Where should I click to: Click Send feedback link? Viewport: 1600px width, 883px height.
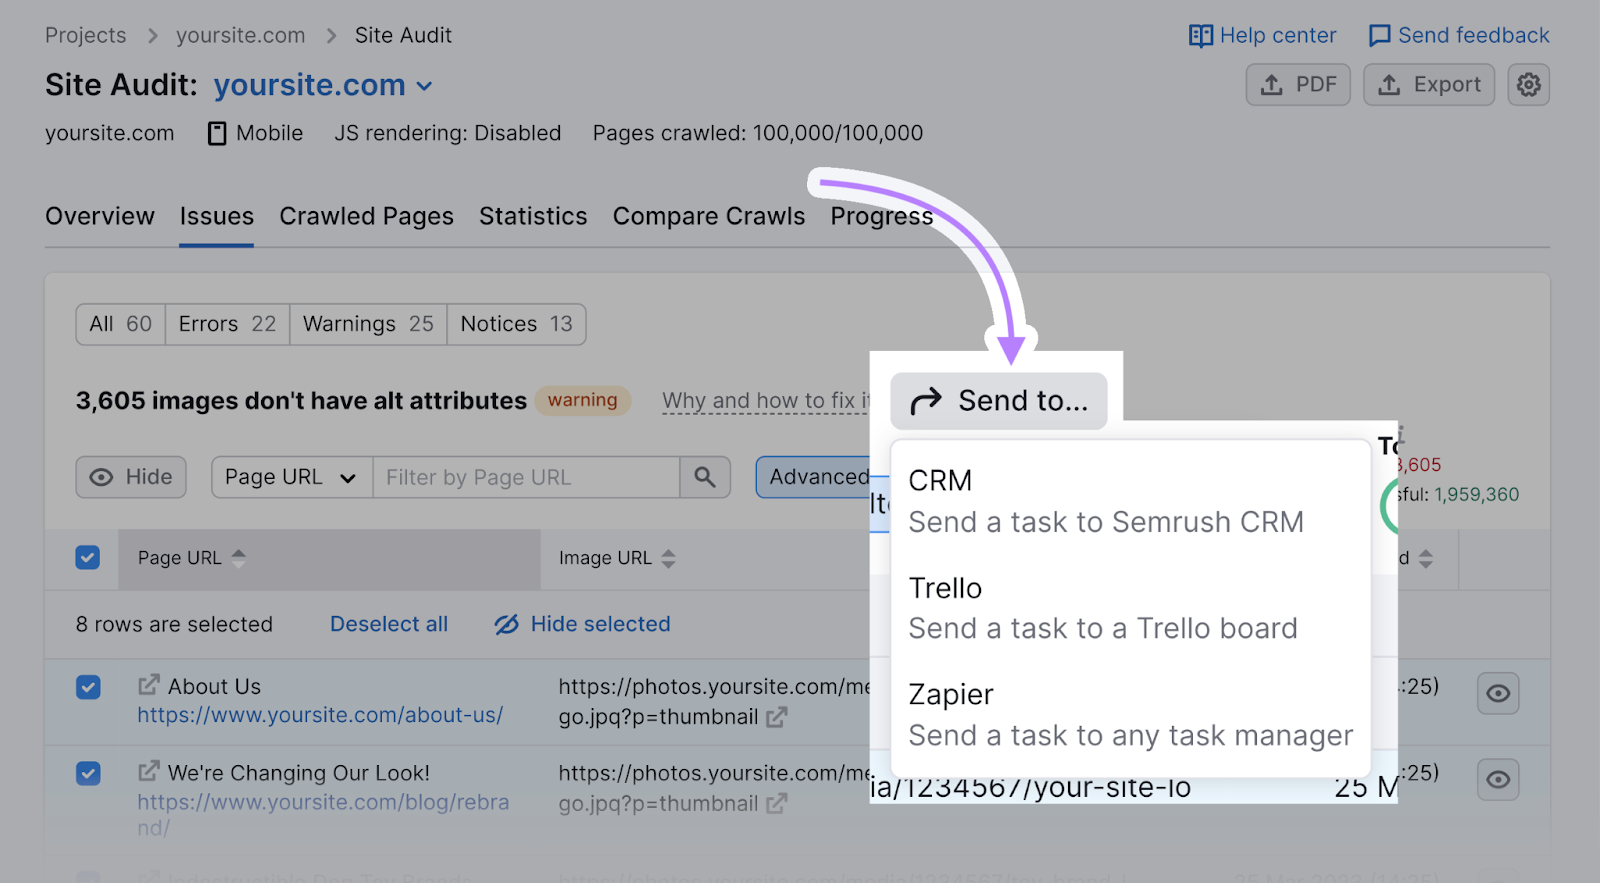[1458, 36]
